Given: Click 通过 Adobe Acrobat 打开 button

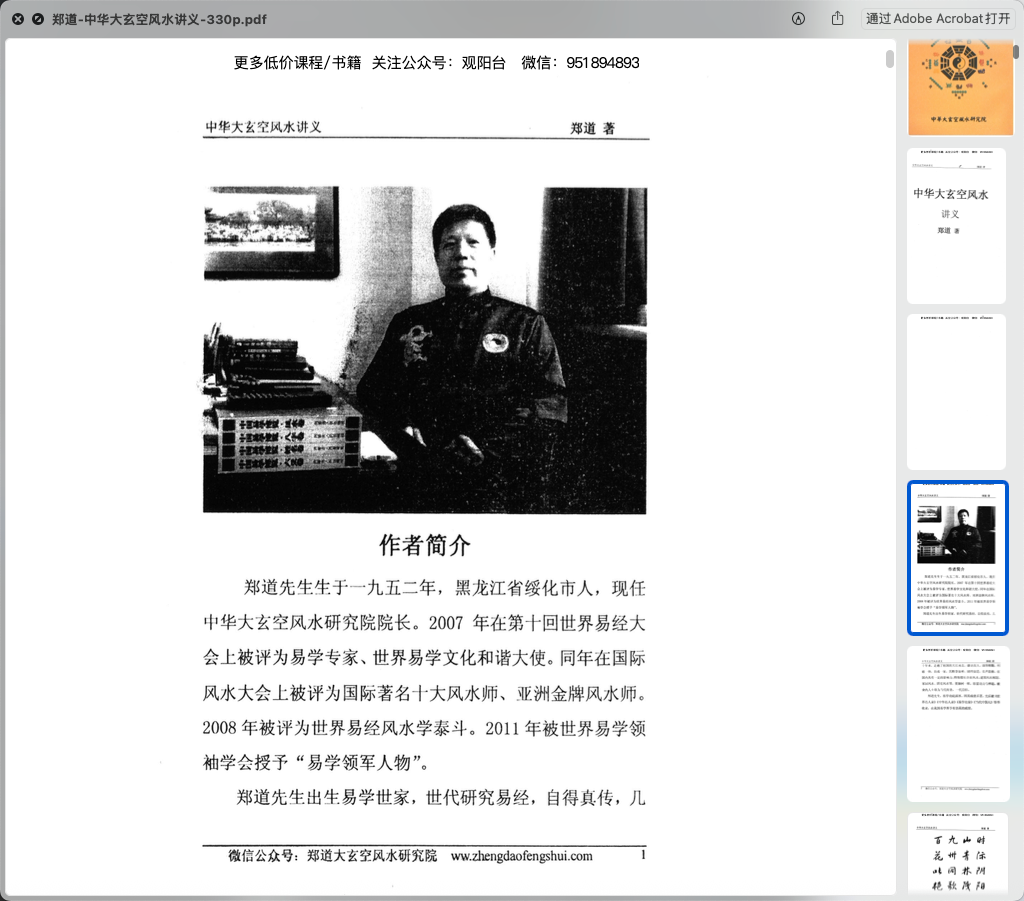Looking at the screenshot, I should point(938,19).
